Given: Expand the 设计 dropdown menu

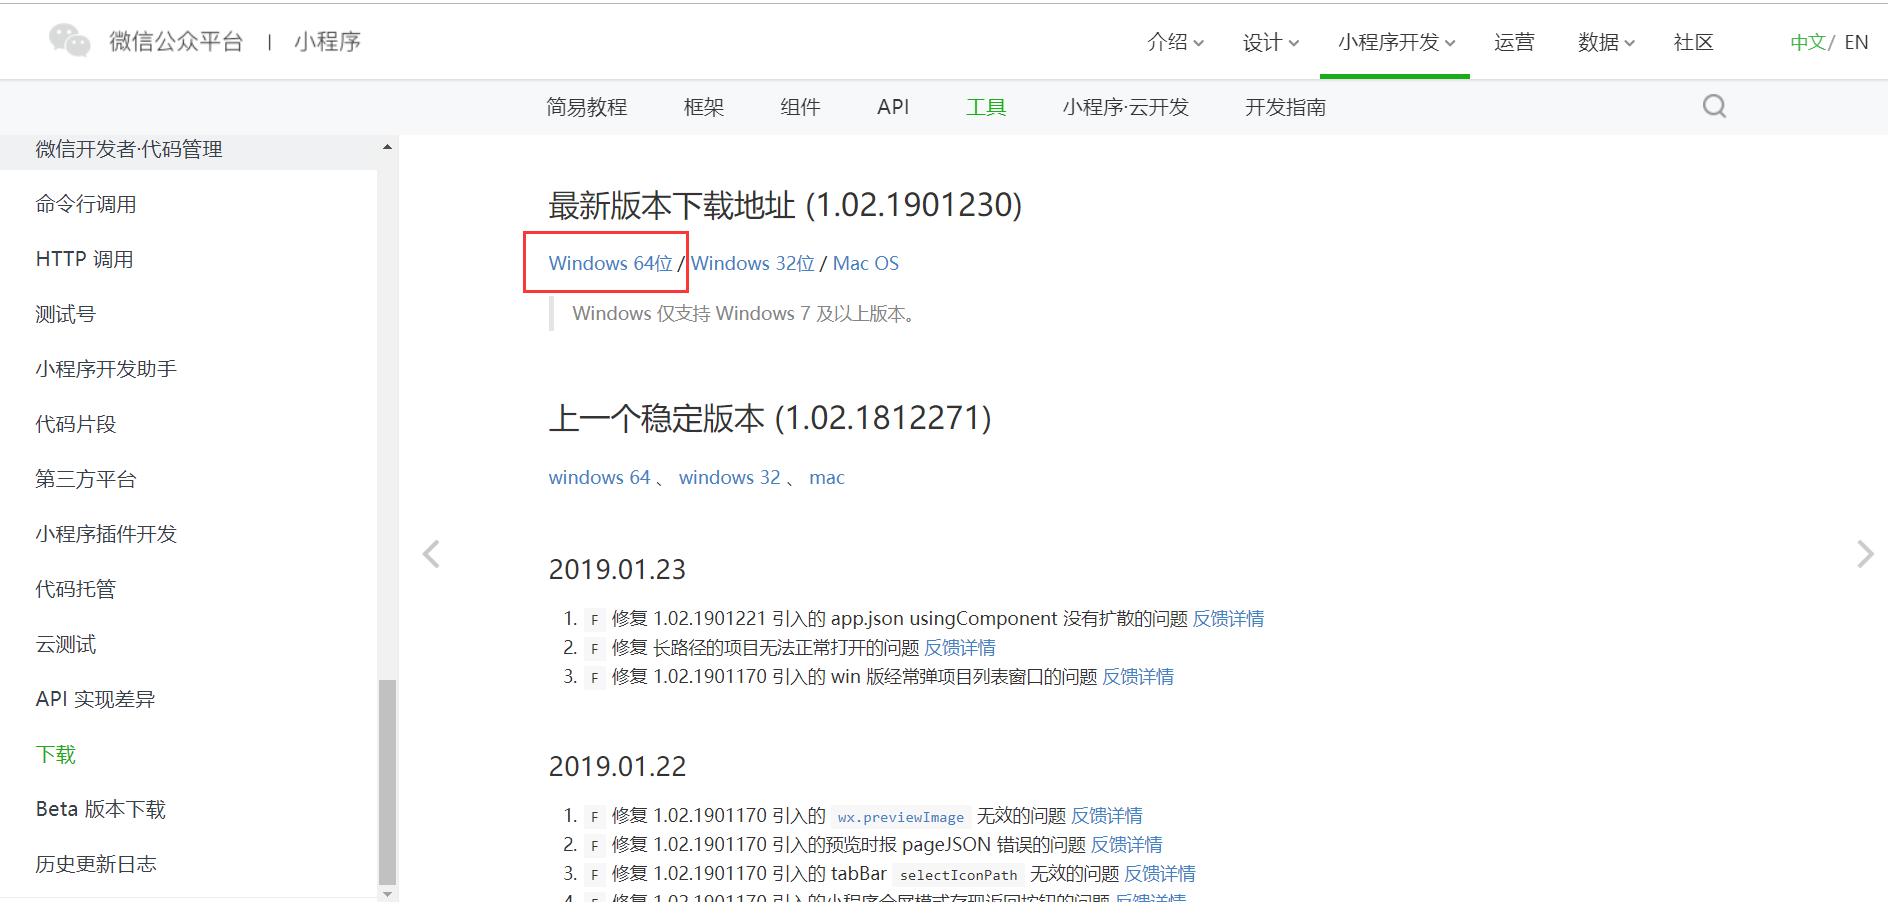Looking at the screenshot, I should (x=1271, y=42).
